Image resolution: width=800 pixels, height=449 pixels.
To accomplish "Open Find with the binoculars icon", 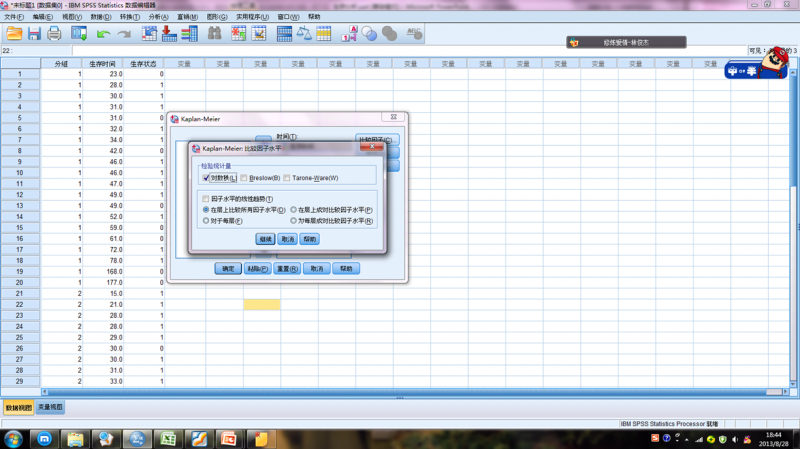I will pyautogui.click(x=214, y=34).
